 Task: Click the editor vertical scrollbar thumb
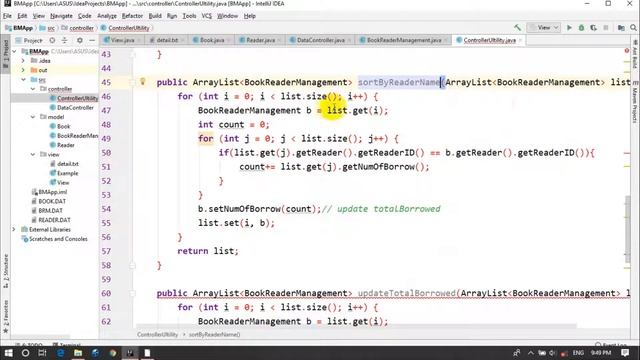tap(628, 229)
